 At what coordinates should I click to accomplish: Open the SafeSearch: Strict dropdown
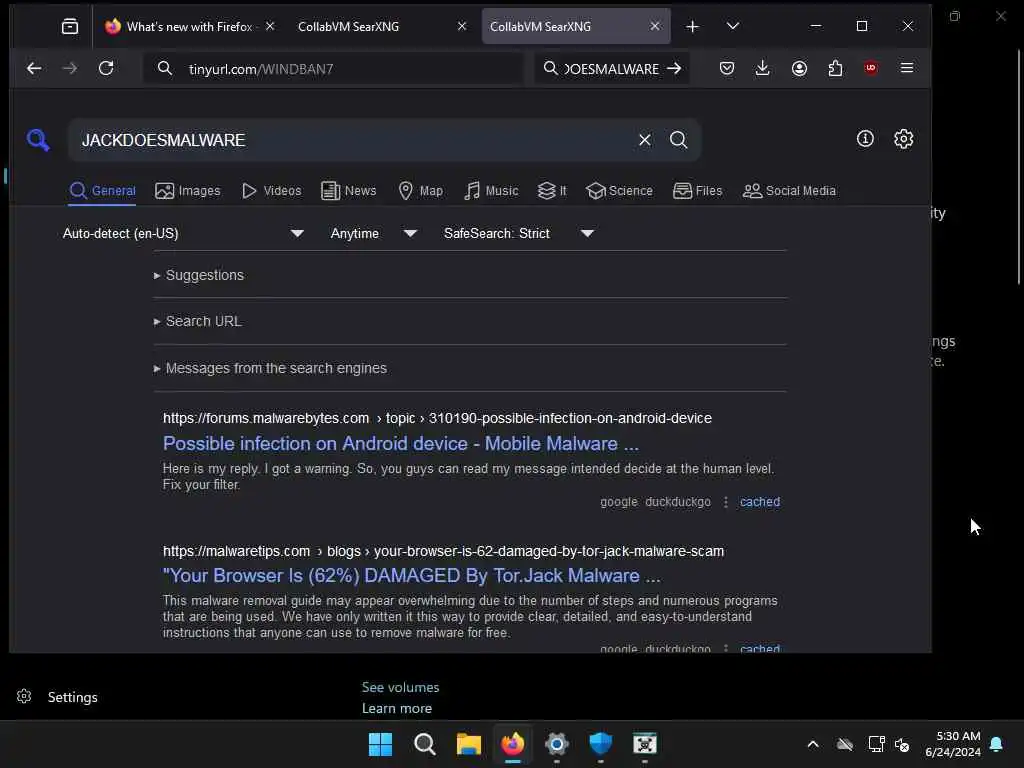point(519,233)
